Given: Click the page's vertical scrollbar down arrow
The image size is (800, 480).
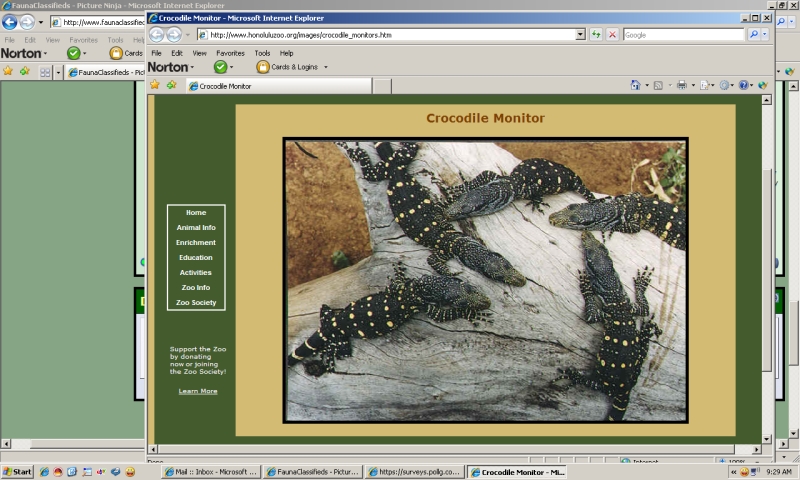Looking at the screenshot, I should (766, 439).
